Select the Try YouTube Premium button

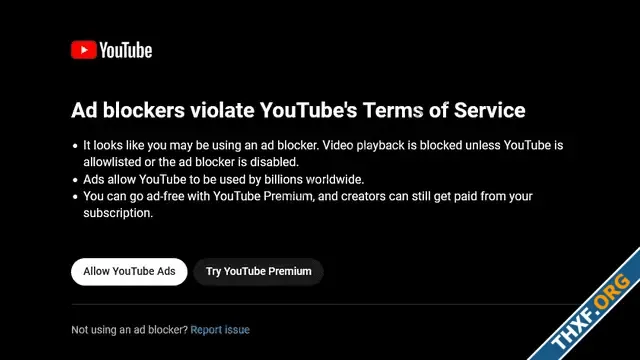tap(258, 271)
